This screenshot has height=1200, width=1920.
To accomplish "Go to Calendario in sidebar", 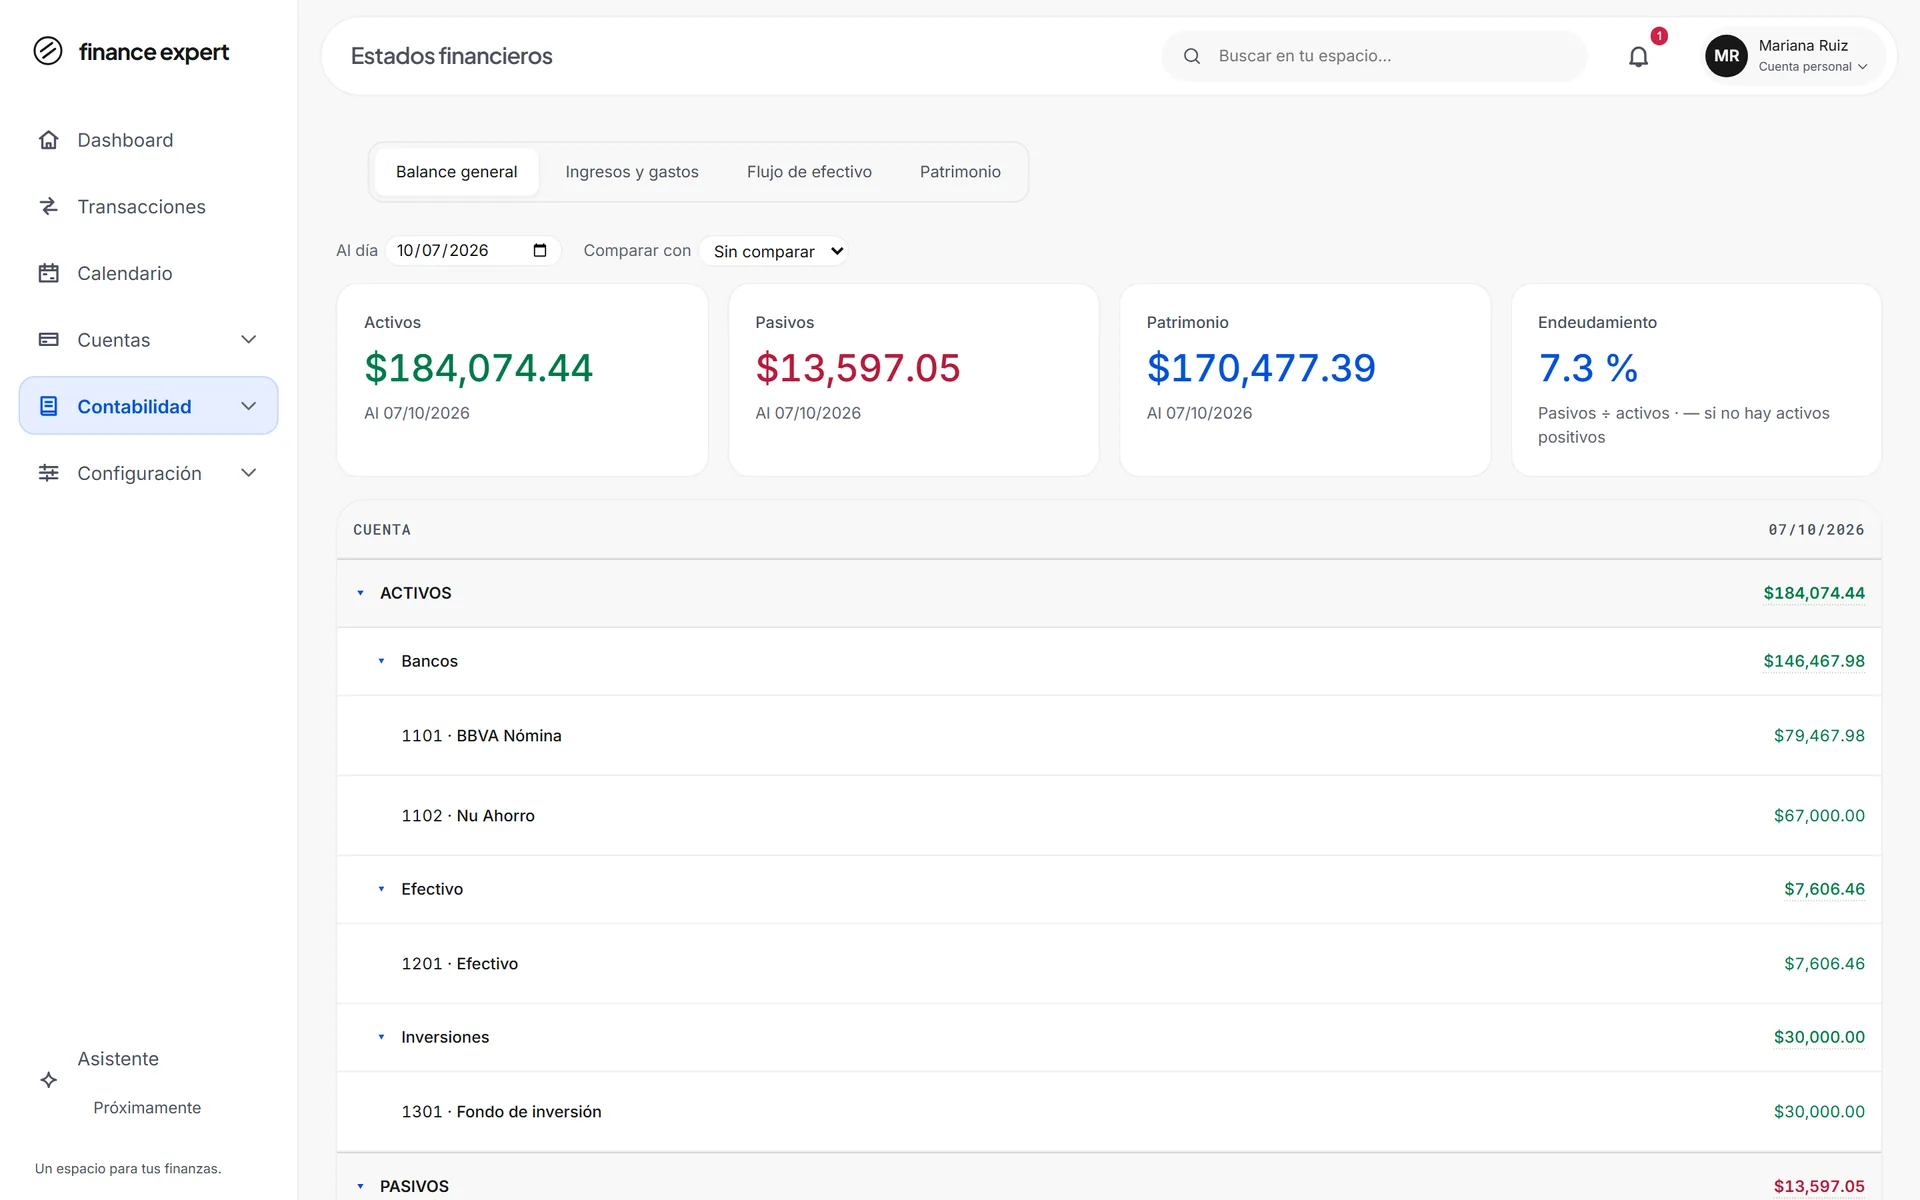I will pyautogui.click(x=148, y=273).
